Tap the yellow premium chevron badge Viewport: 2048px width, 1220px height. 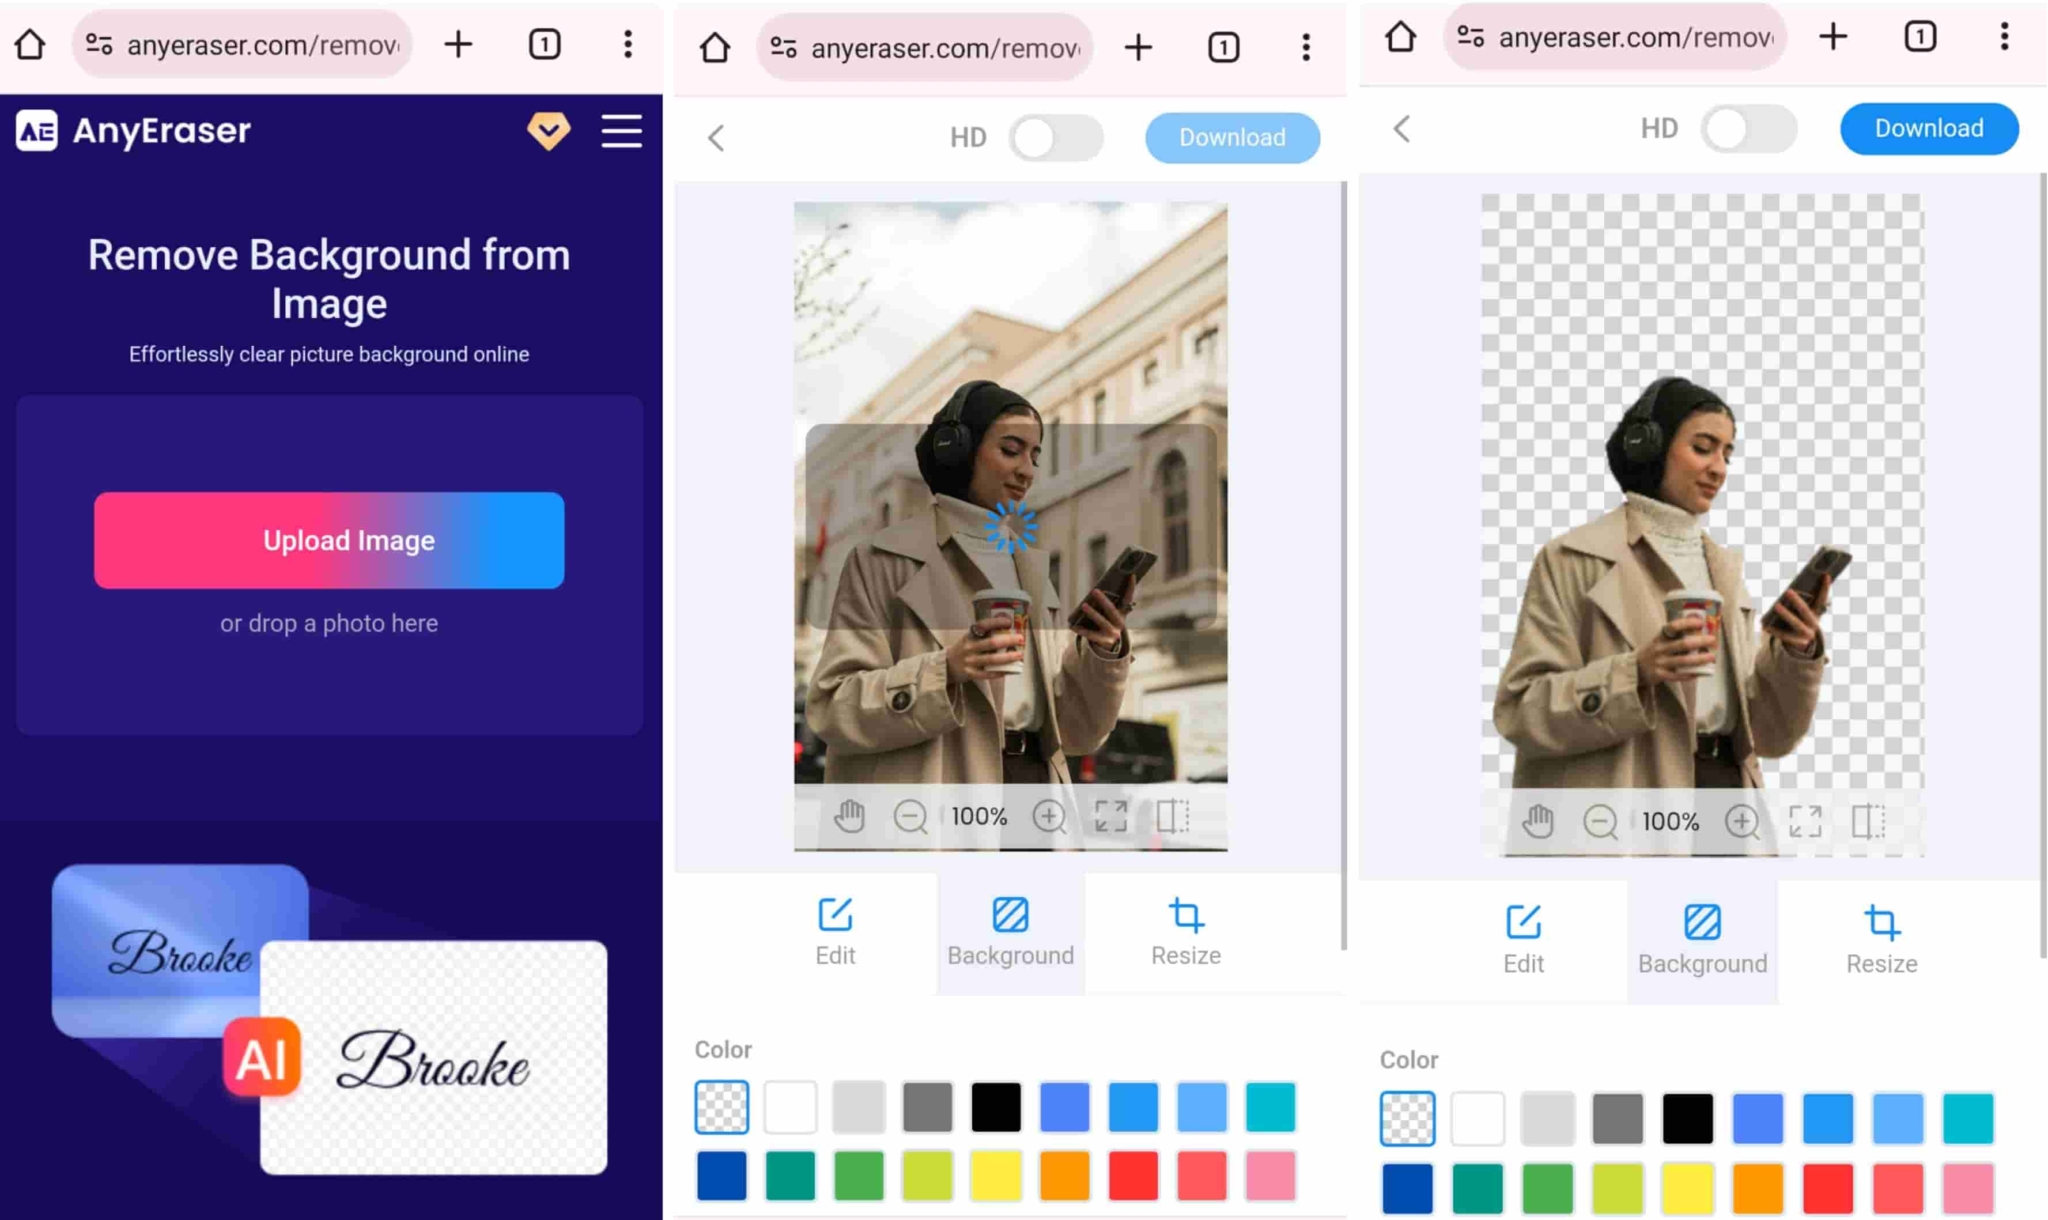click(549, 131)
